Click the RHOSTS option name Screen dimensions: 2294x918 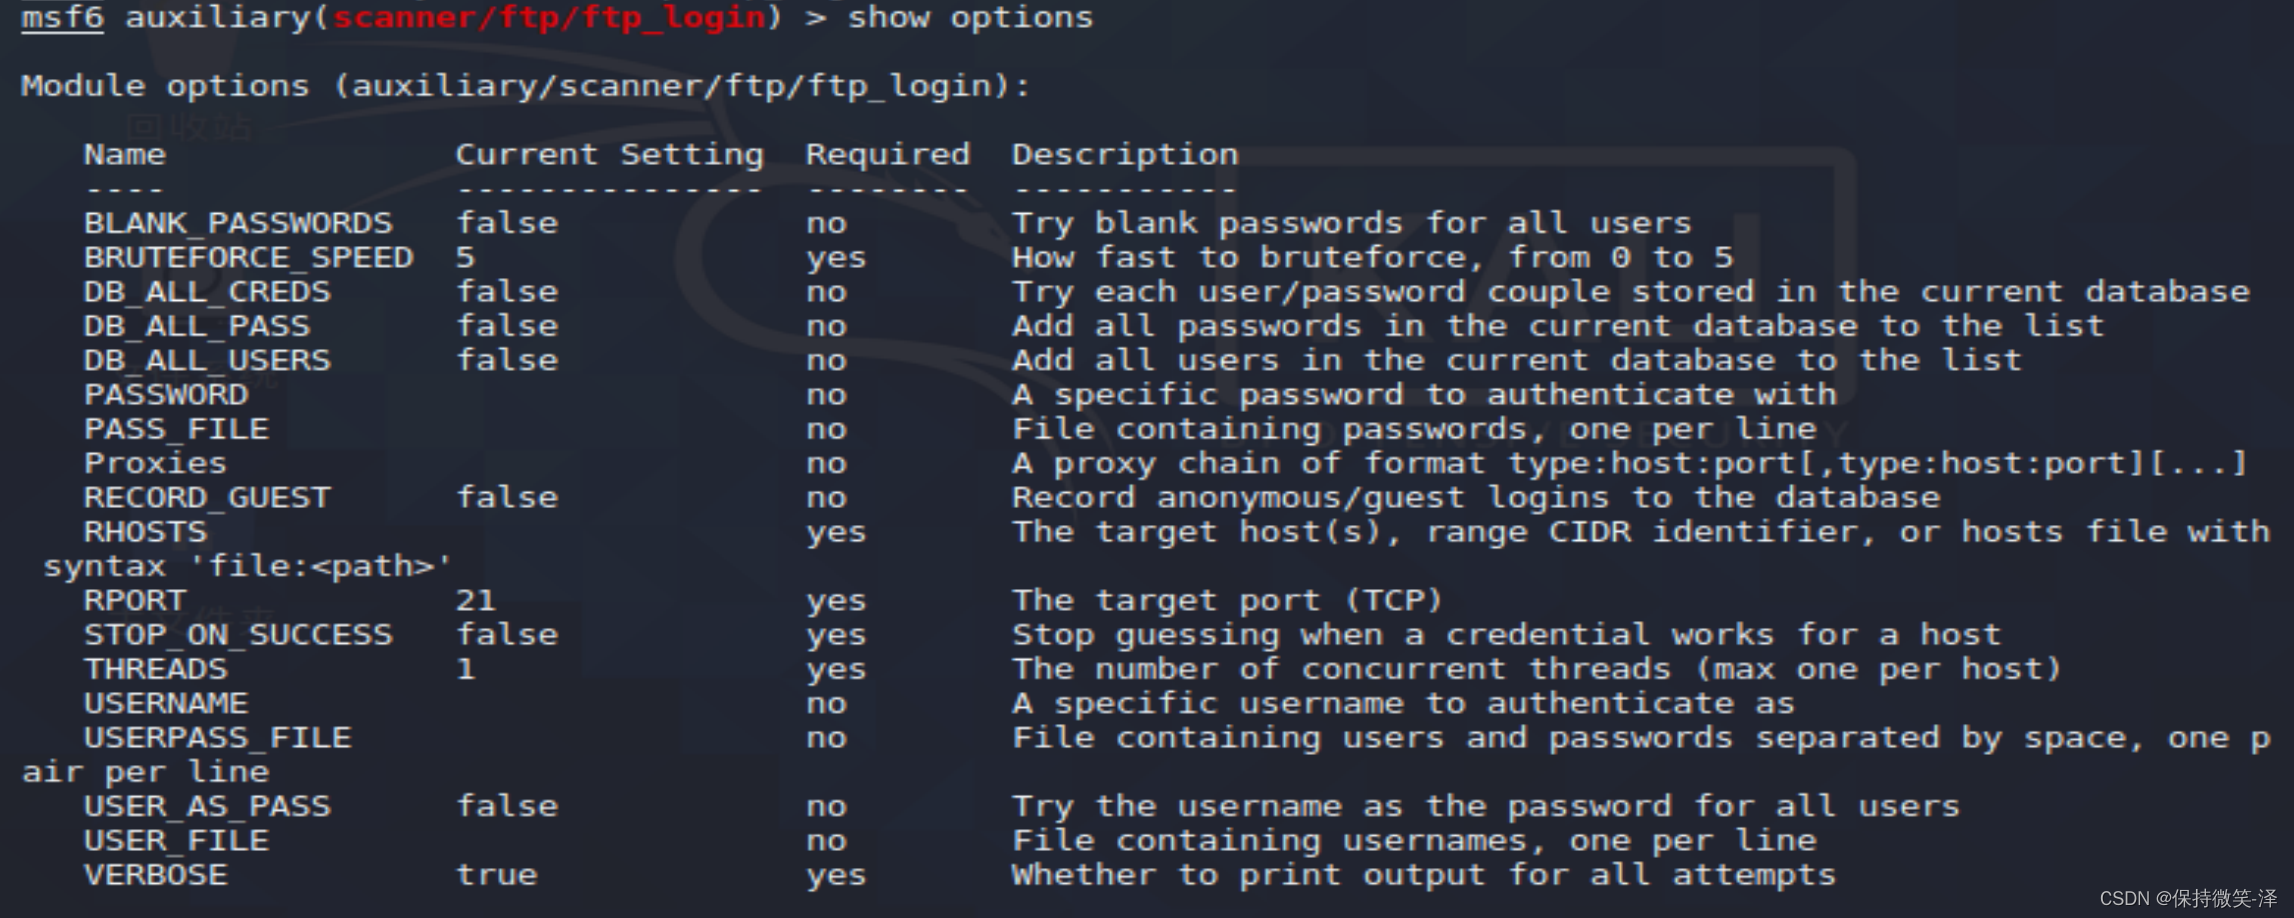point(145,532)
